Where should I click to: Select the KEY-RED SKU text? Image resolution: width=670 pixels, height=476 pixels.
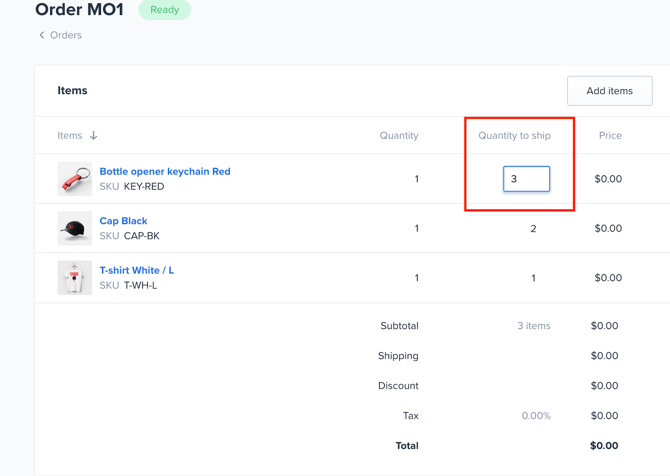[x=144, y=186]
